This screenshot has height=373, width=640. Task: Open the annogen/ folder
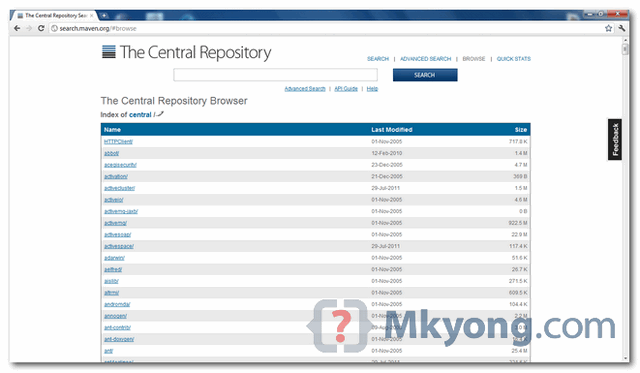click(116, 316)
